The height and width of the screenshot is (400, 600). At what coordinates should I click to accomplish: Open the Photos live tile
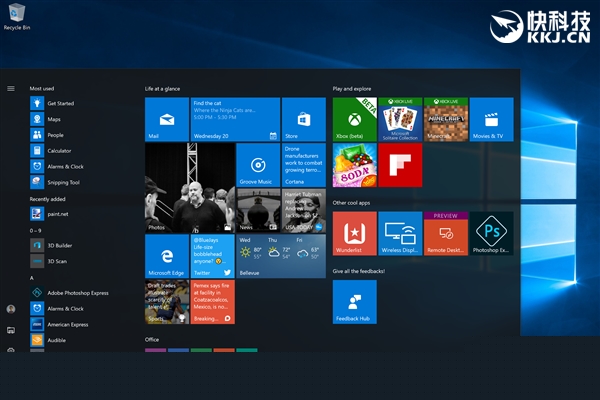point(190,188)
